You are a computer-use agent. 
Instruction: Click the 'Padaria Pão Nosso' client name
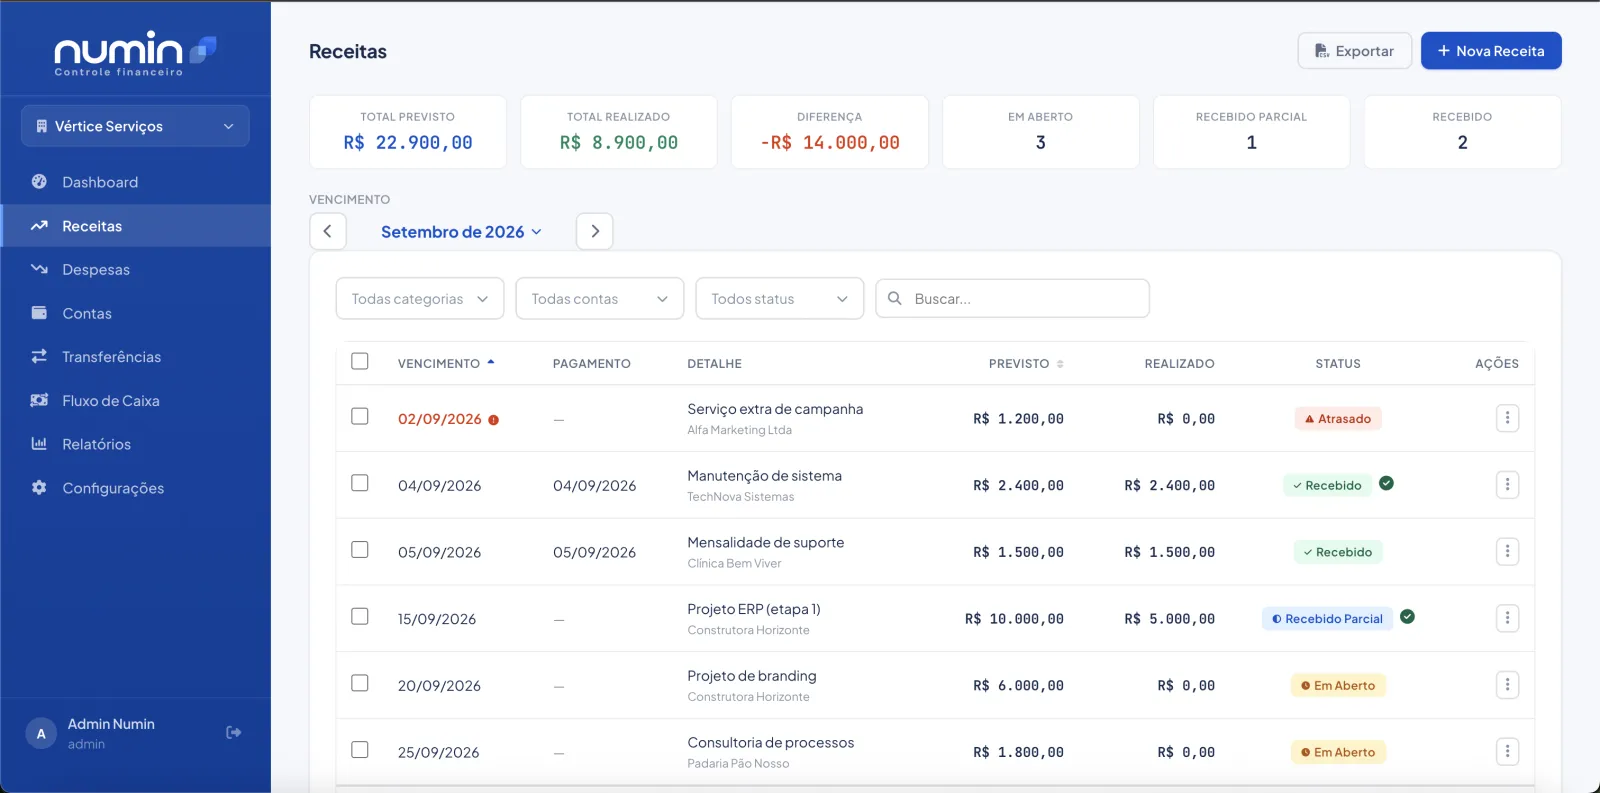(x=738, y=764)
